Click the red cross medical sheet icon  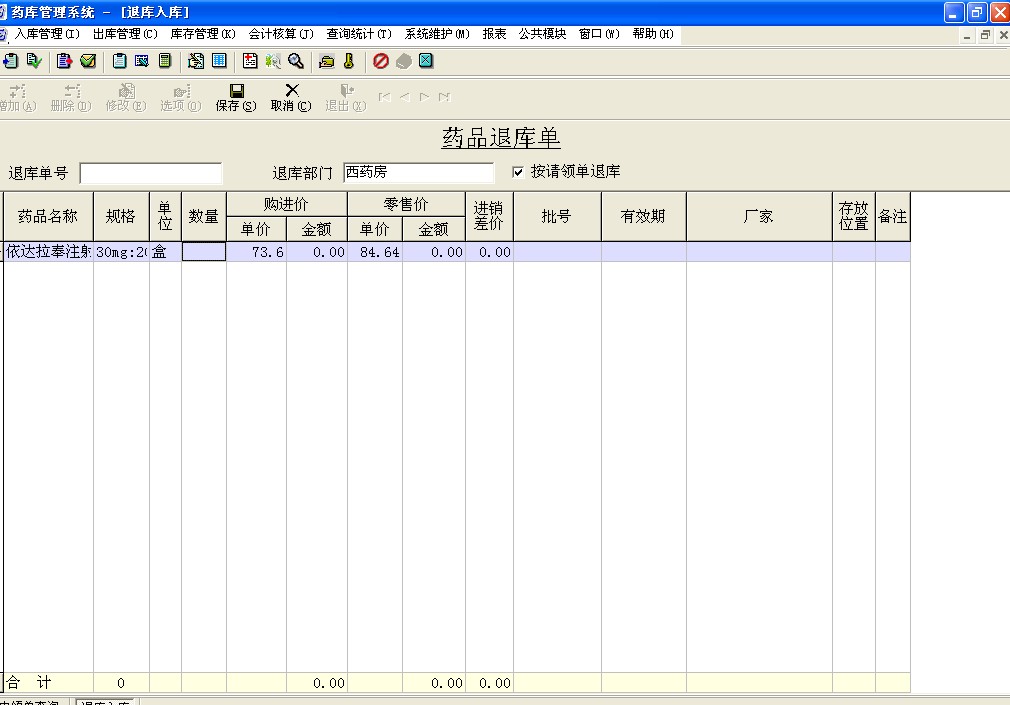point(250,61)
